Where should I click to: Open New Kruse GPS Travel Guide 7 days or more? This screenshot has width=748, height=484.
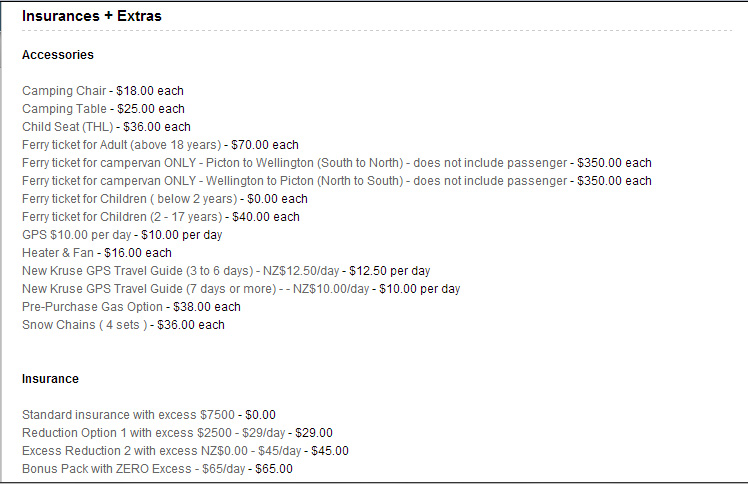196,289
